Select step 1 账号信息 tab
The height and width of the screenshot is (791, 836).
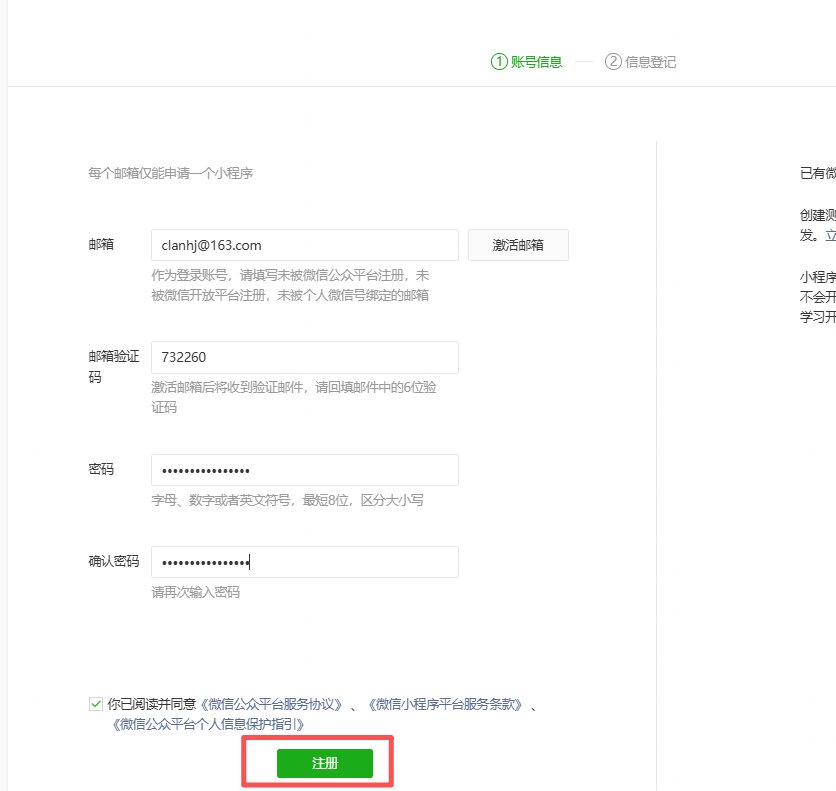(x=526, y=62)
